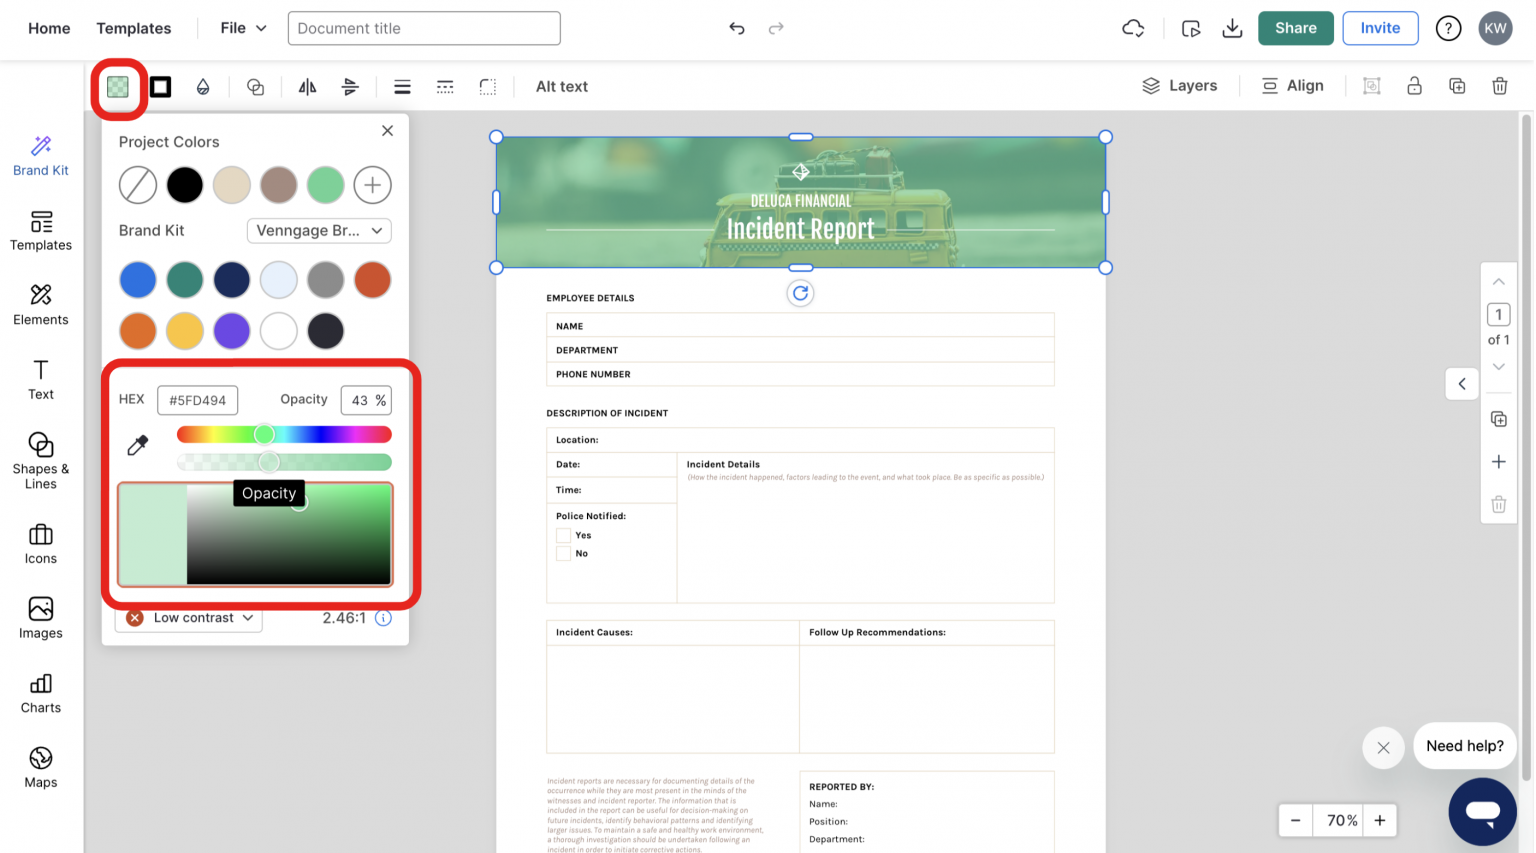Browse shapes via Shapes & Lines panel

(x=40, y=461)
